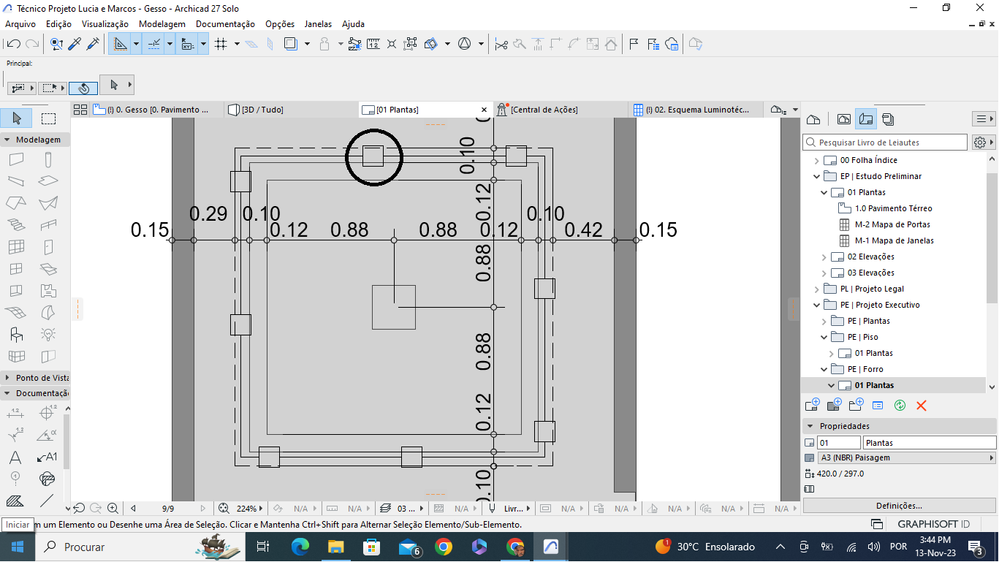Viewport: 999px width, 562px height.
Task: Click the Pesquisar Livro de Leiautes field
Action: (886, 143)
